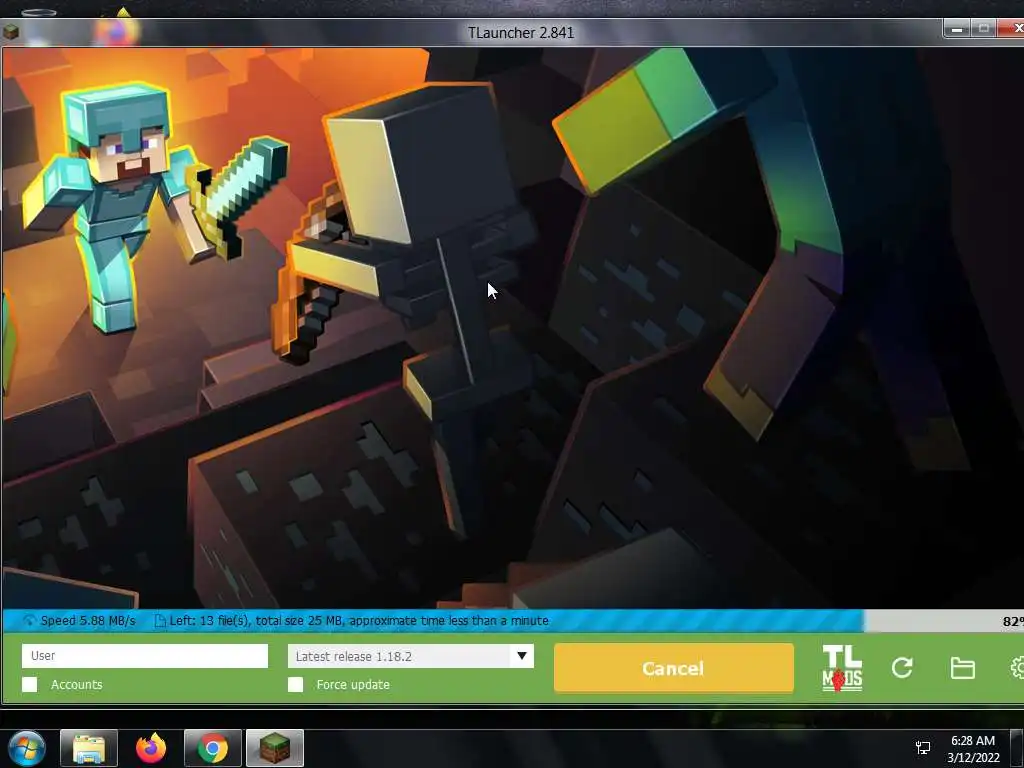Open the TL Mods icon
The width and height of the screenshot is (1024, 768).
tap(842, 667)
